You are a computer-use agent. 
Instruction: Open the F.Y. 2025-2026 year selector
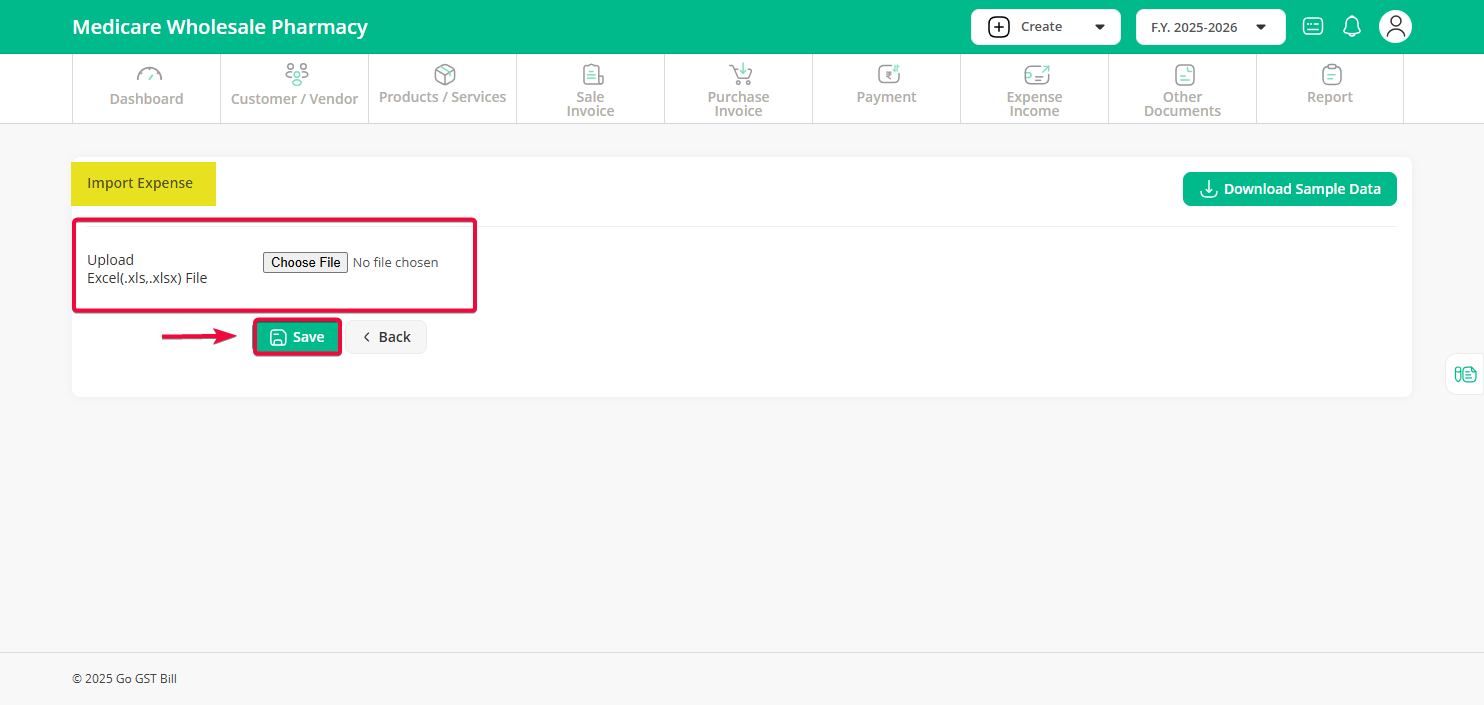tap(1210, 27)
